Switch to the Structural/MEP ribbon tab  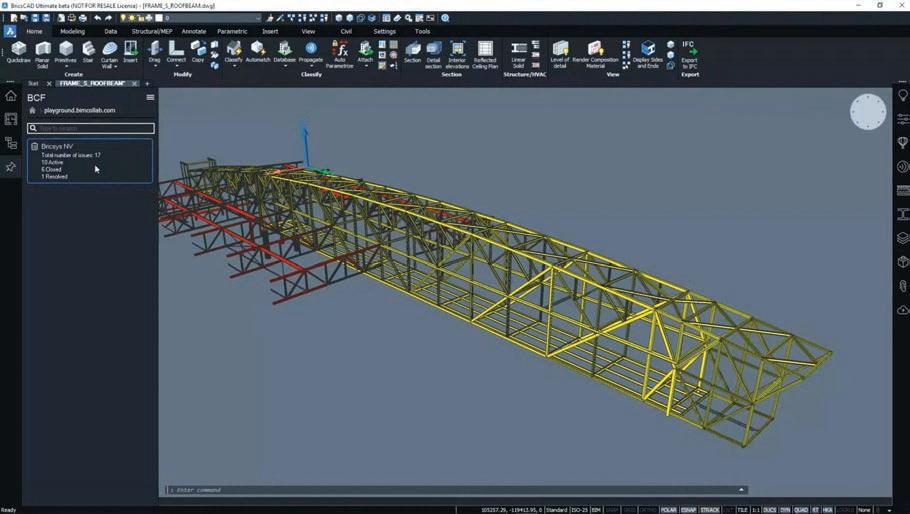(x=152, y=31)
